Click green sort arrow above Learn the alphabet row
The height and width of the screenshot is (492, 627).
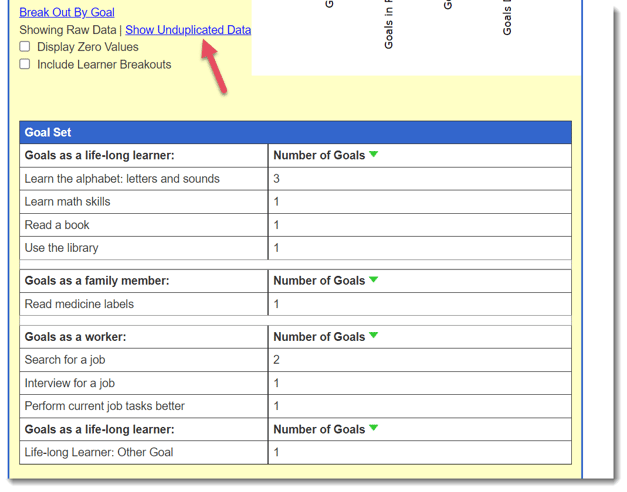click(x=373, y=155)
